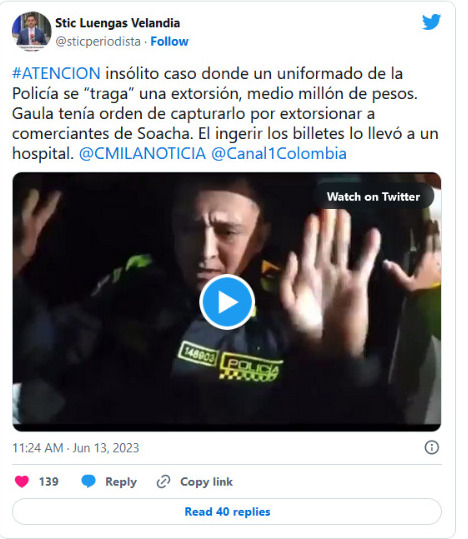The width and height of the screenshot is (468, 539).
Task: Click the Copy link label
Action: click(206, 482)
